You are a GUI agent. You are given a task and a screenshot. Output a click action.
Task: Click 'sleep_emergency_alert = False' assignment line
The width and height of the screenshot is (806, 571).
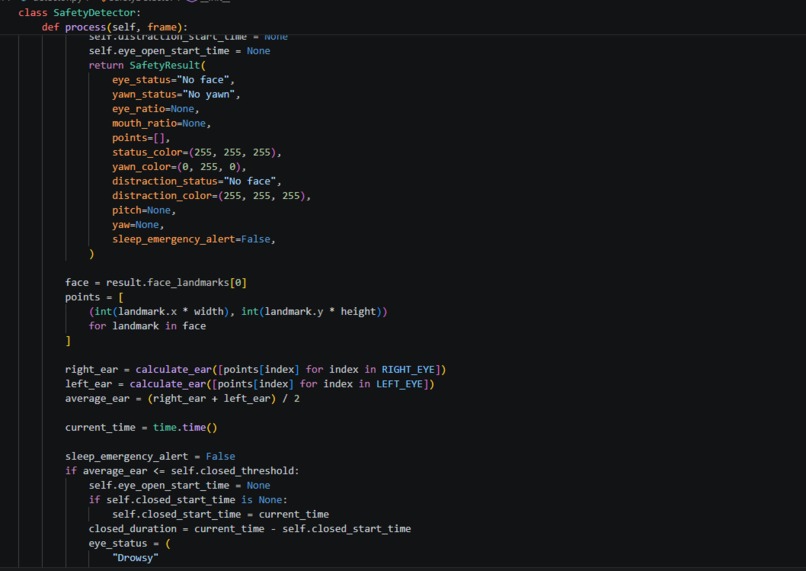(x=150, y=456)
